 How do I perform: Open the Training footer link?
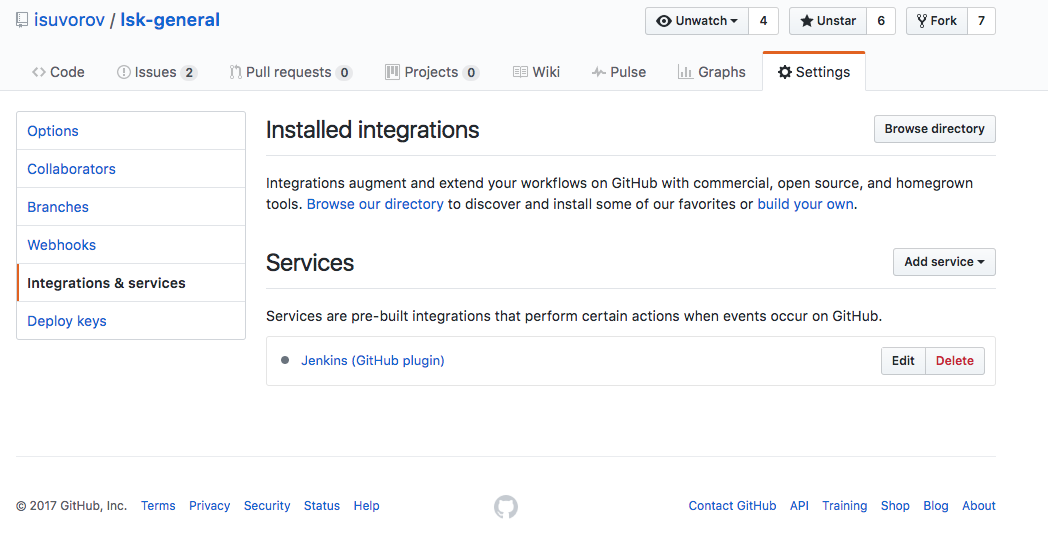point(845,506)
